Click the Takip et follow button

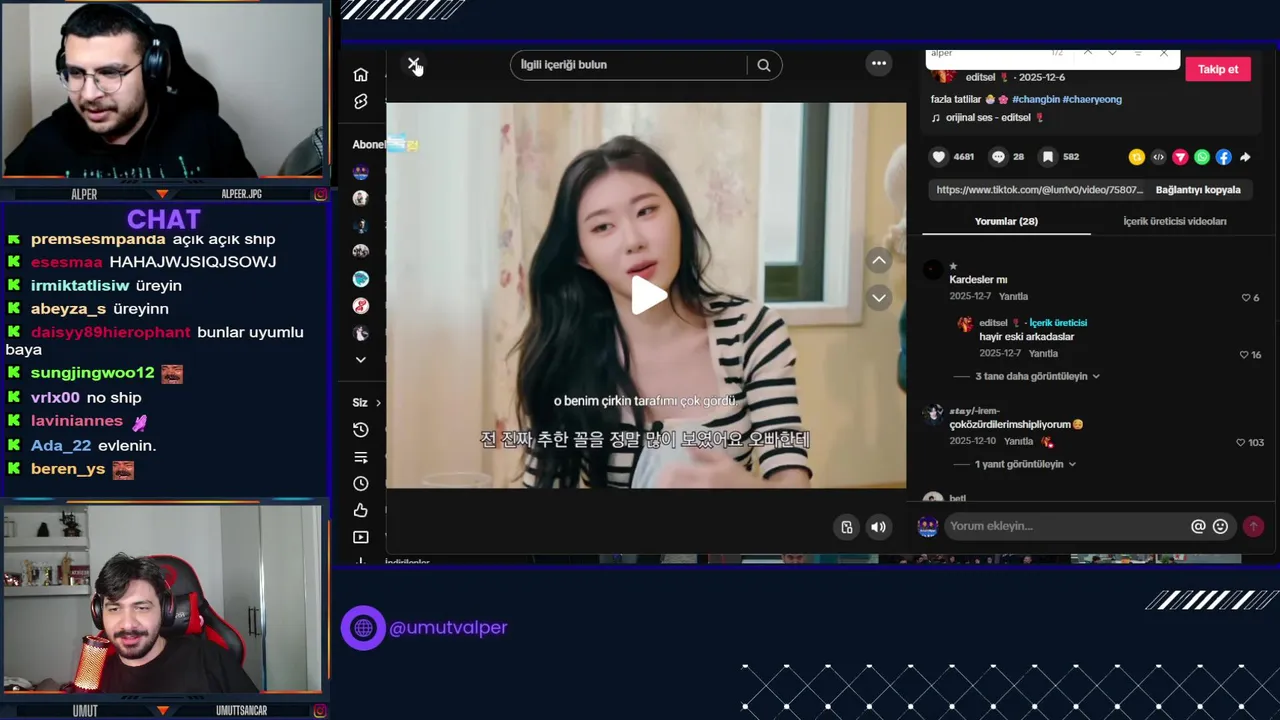[1218, 69]
